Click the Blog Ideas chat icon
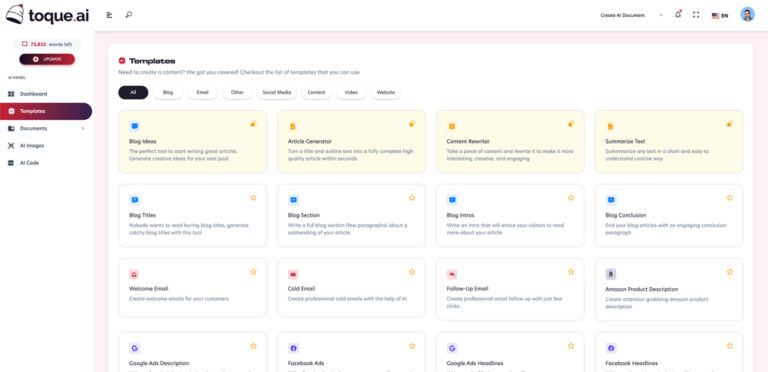The height and width of the screenshot is (372, 768). [x=135, y=126]
